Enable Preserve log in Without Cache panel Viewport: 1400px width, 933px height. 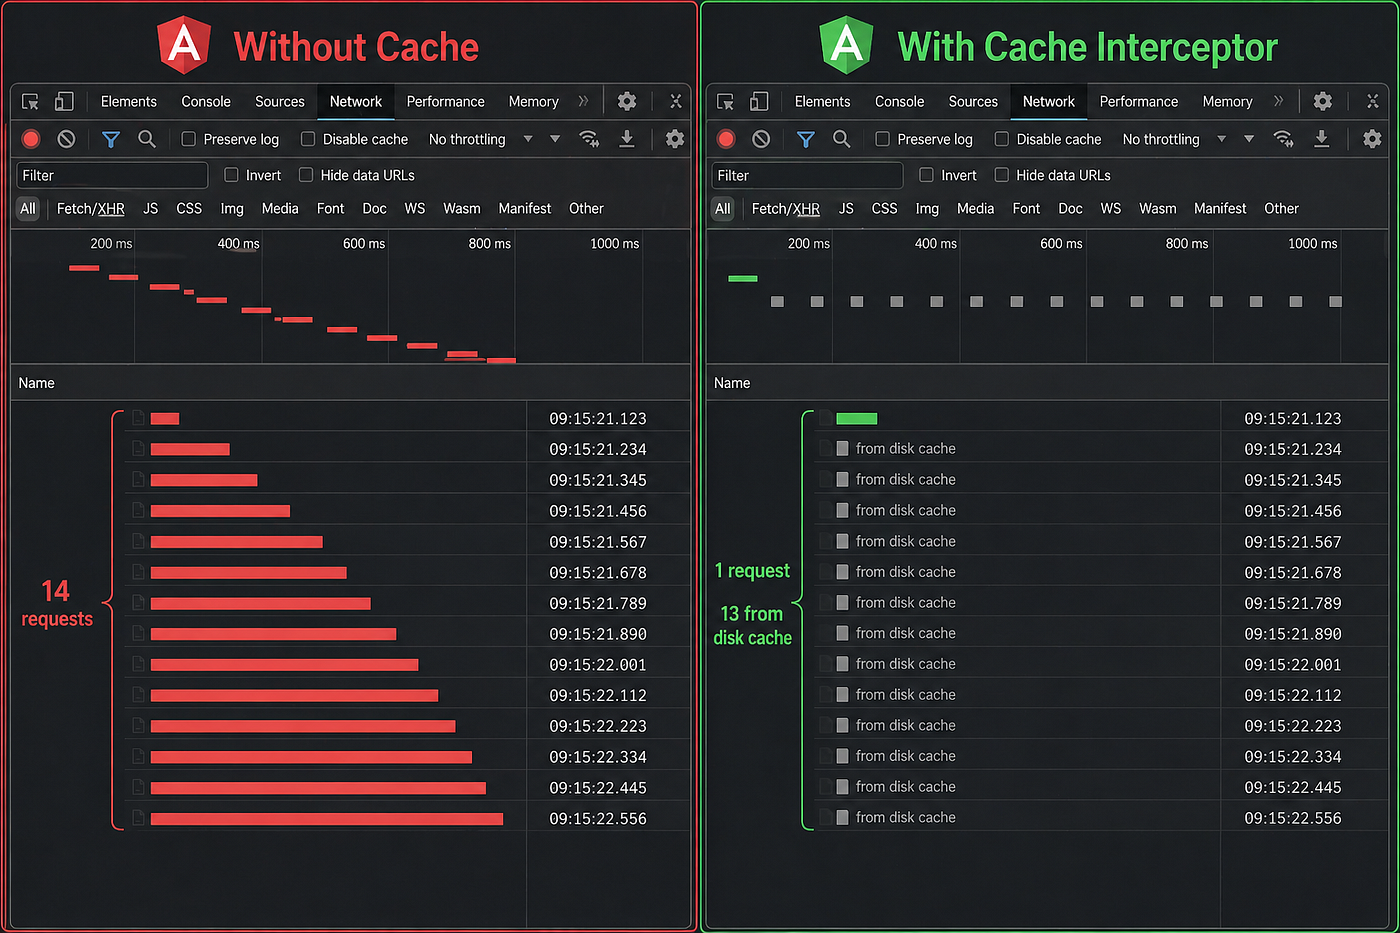188,139
